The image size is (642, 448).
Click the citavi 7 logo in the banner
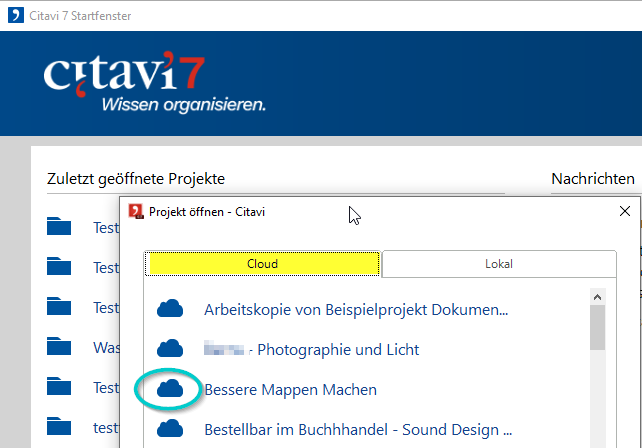point(124,74)
